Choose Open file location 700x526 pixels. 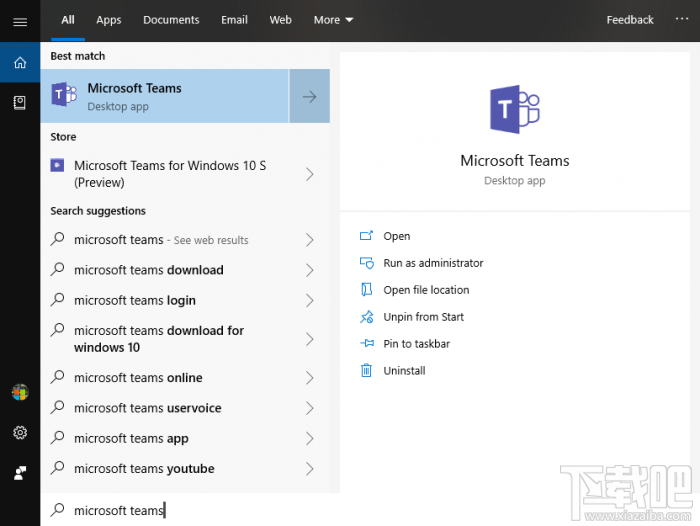(426, 290)
